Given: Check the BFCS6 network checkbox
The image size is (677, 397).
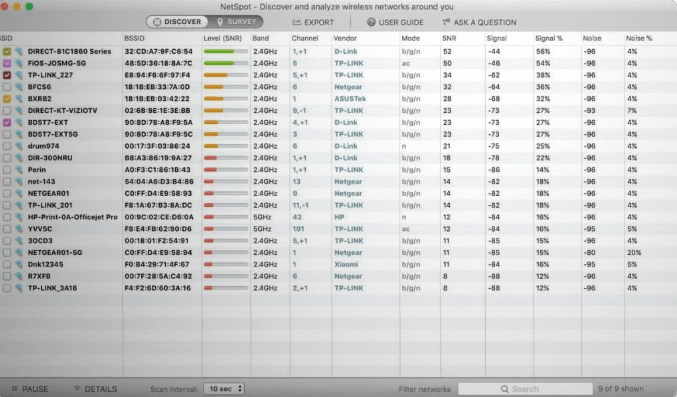Looking at the screenshot, I should tap(7, 87).
